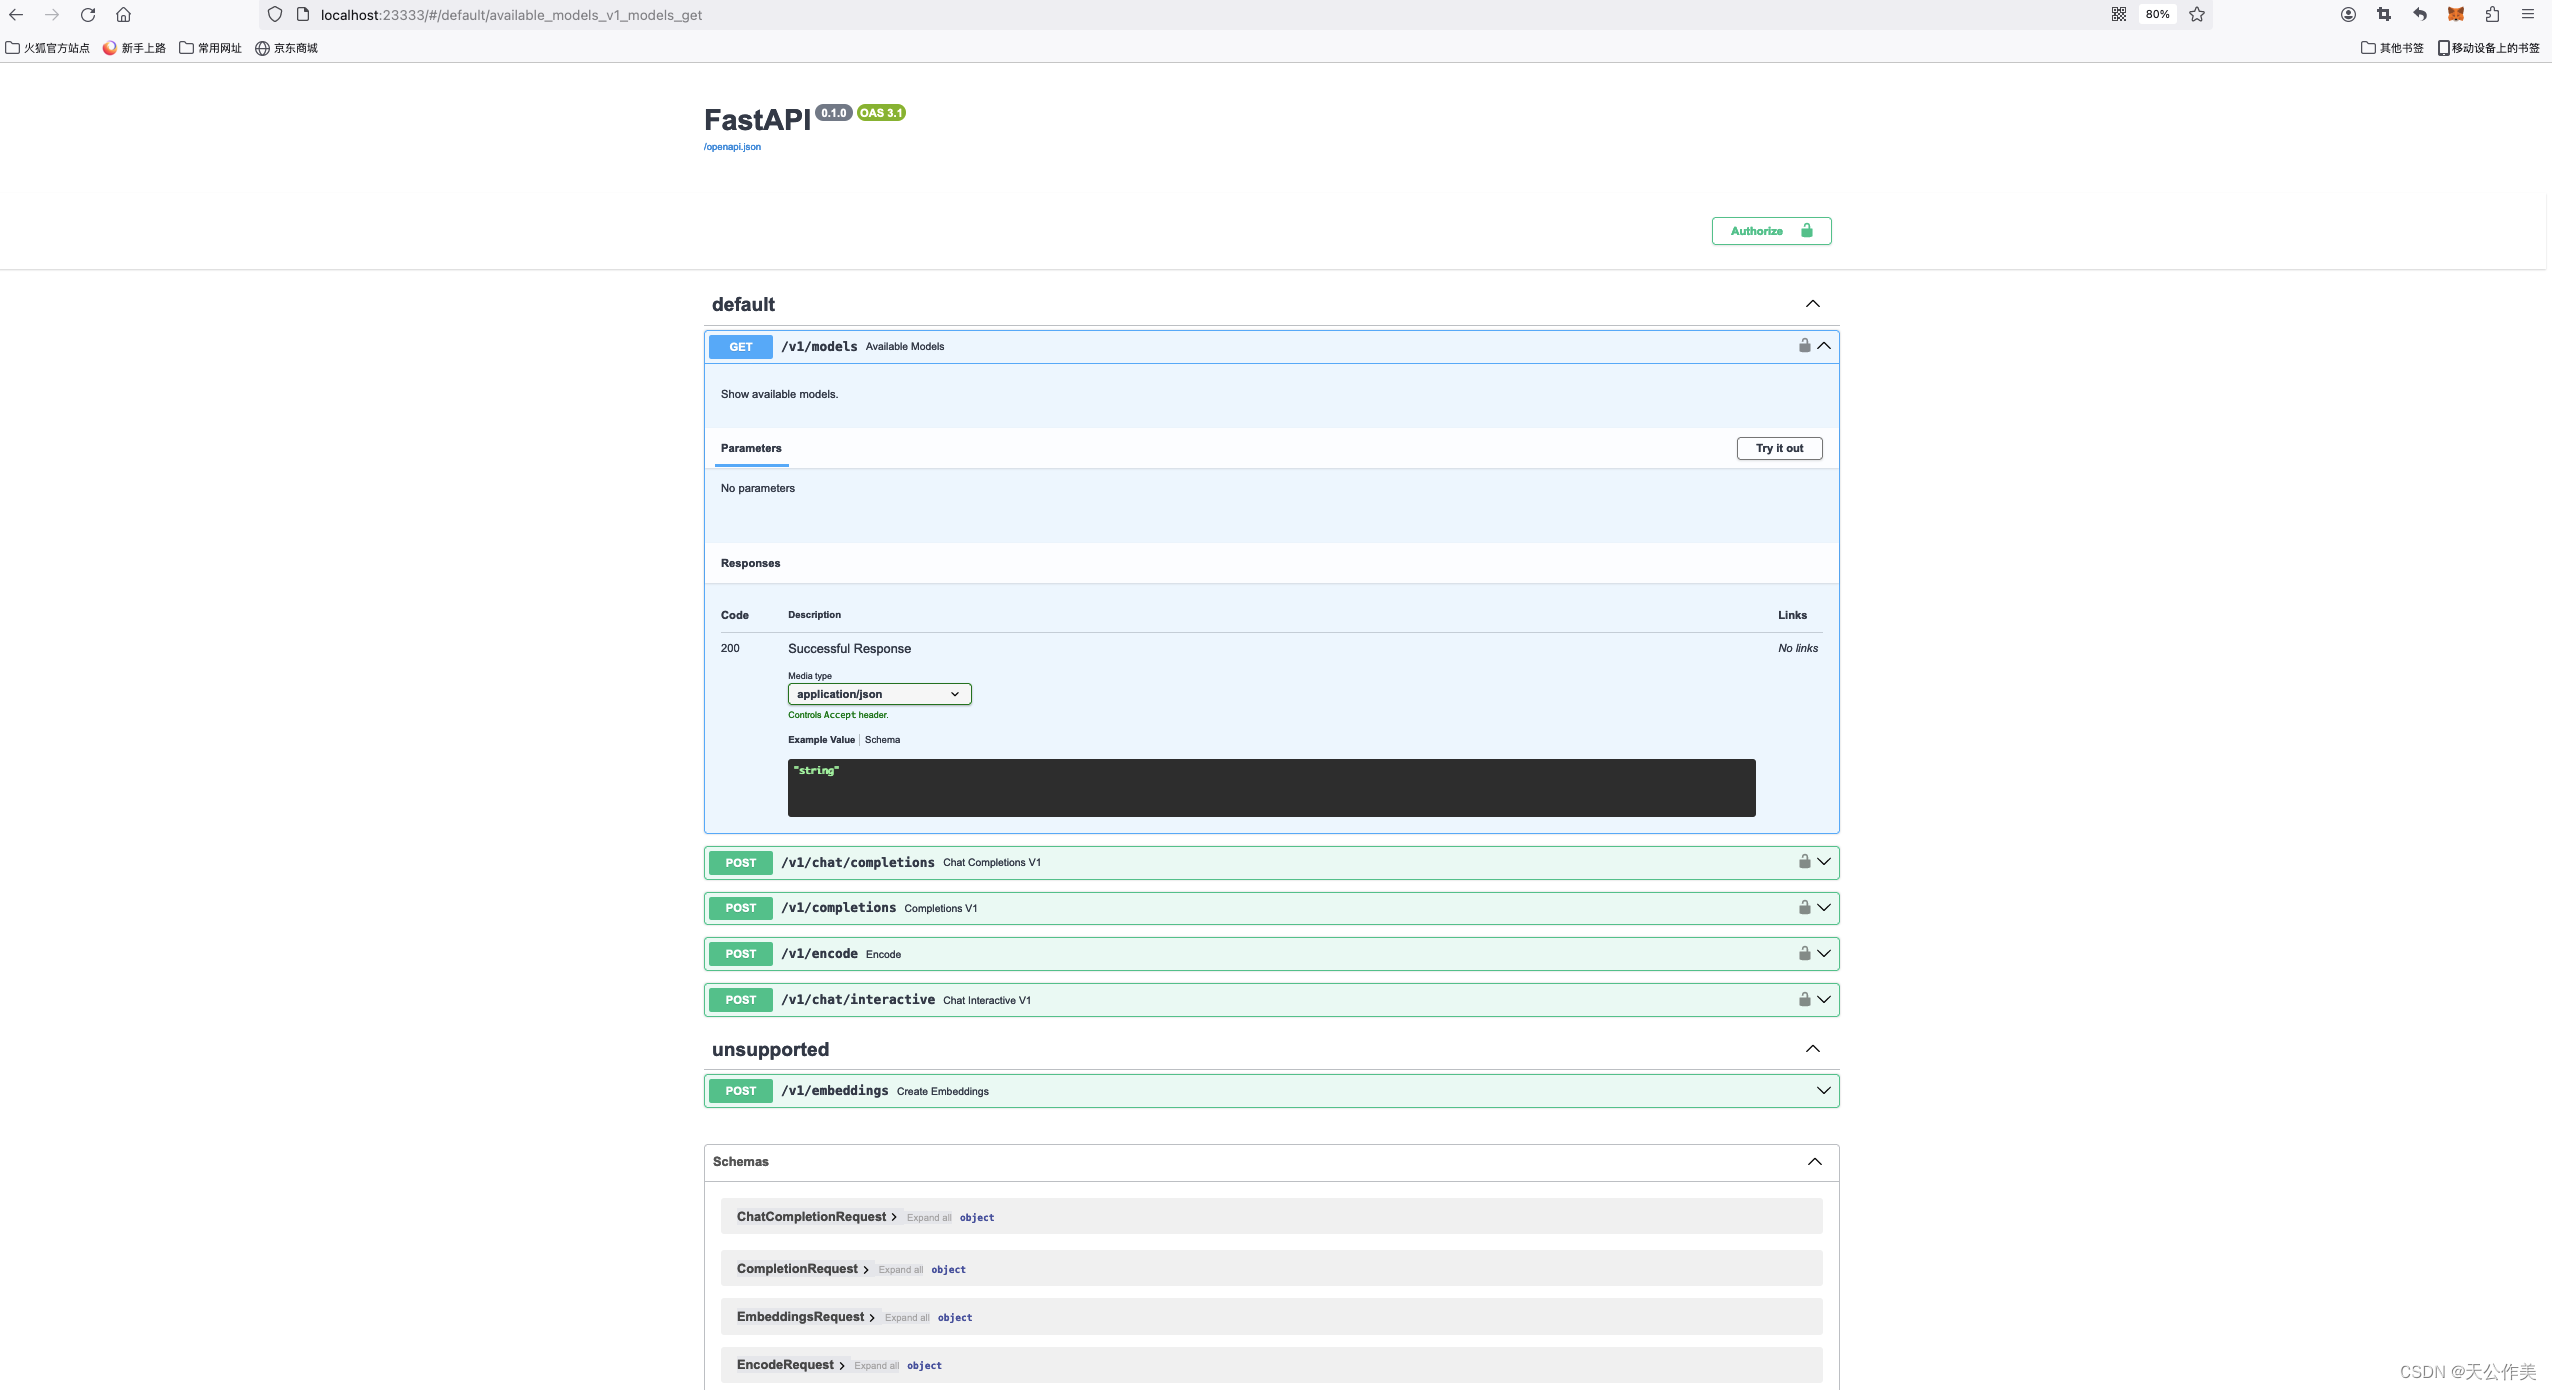This screenshot has width=2552, height=1390.
Task: Expand the POST /v1/encode operation
Action: tap(1824, 954)
